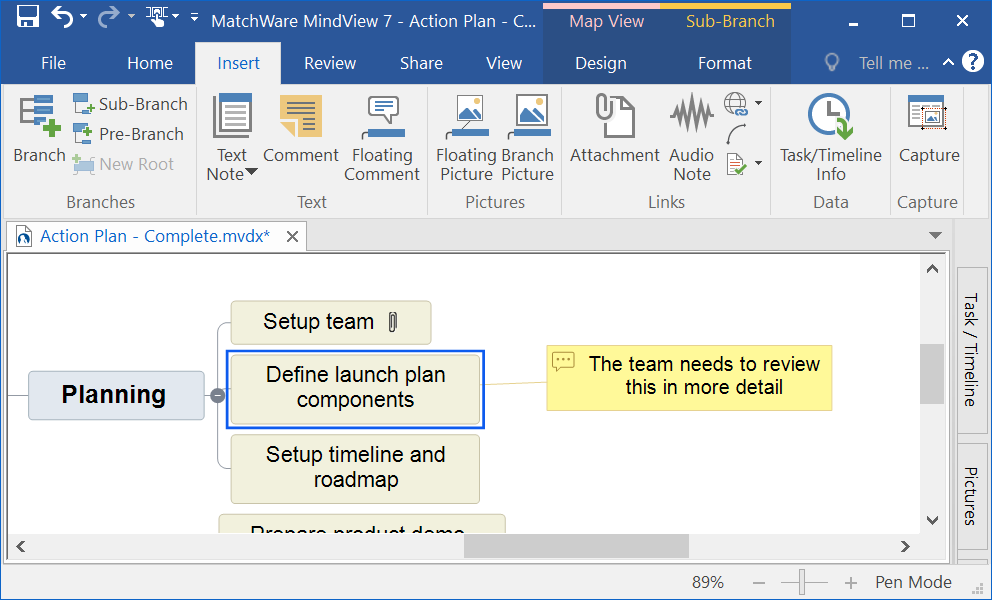Zoom out with the minus button
Screen dimensions: 992x600
759,583
